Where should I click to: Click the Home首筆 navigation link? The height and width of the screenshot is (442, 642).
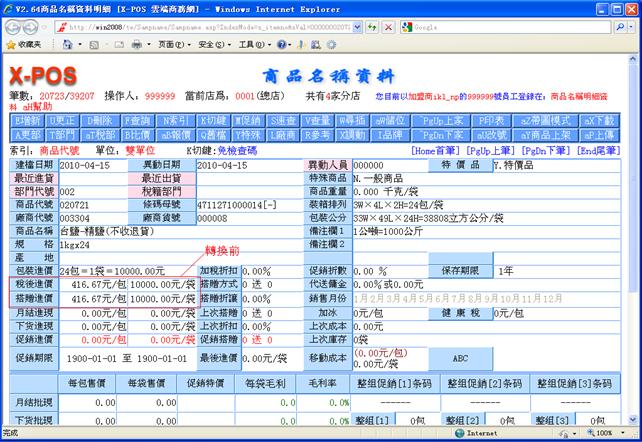435,149
